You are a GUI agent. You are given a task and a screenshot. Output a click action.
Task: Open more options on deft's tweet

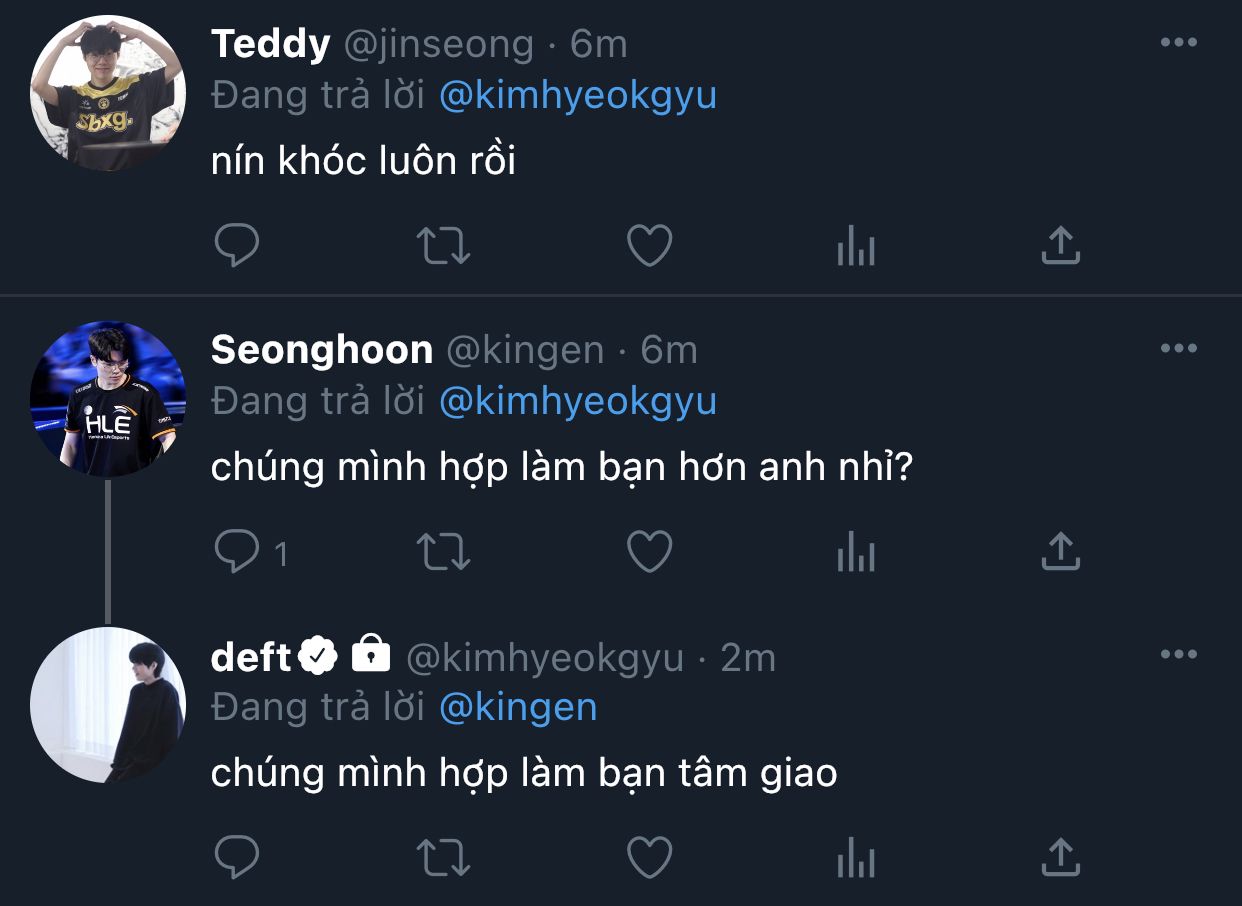[x=1179, y=655]
